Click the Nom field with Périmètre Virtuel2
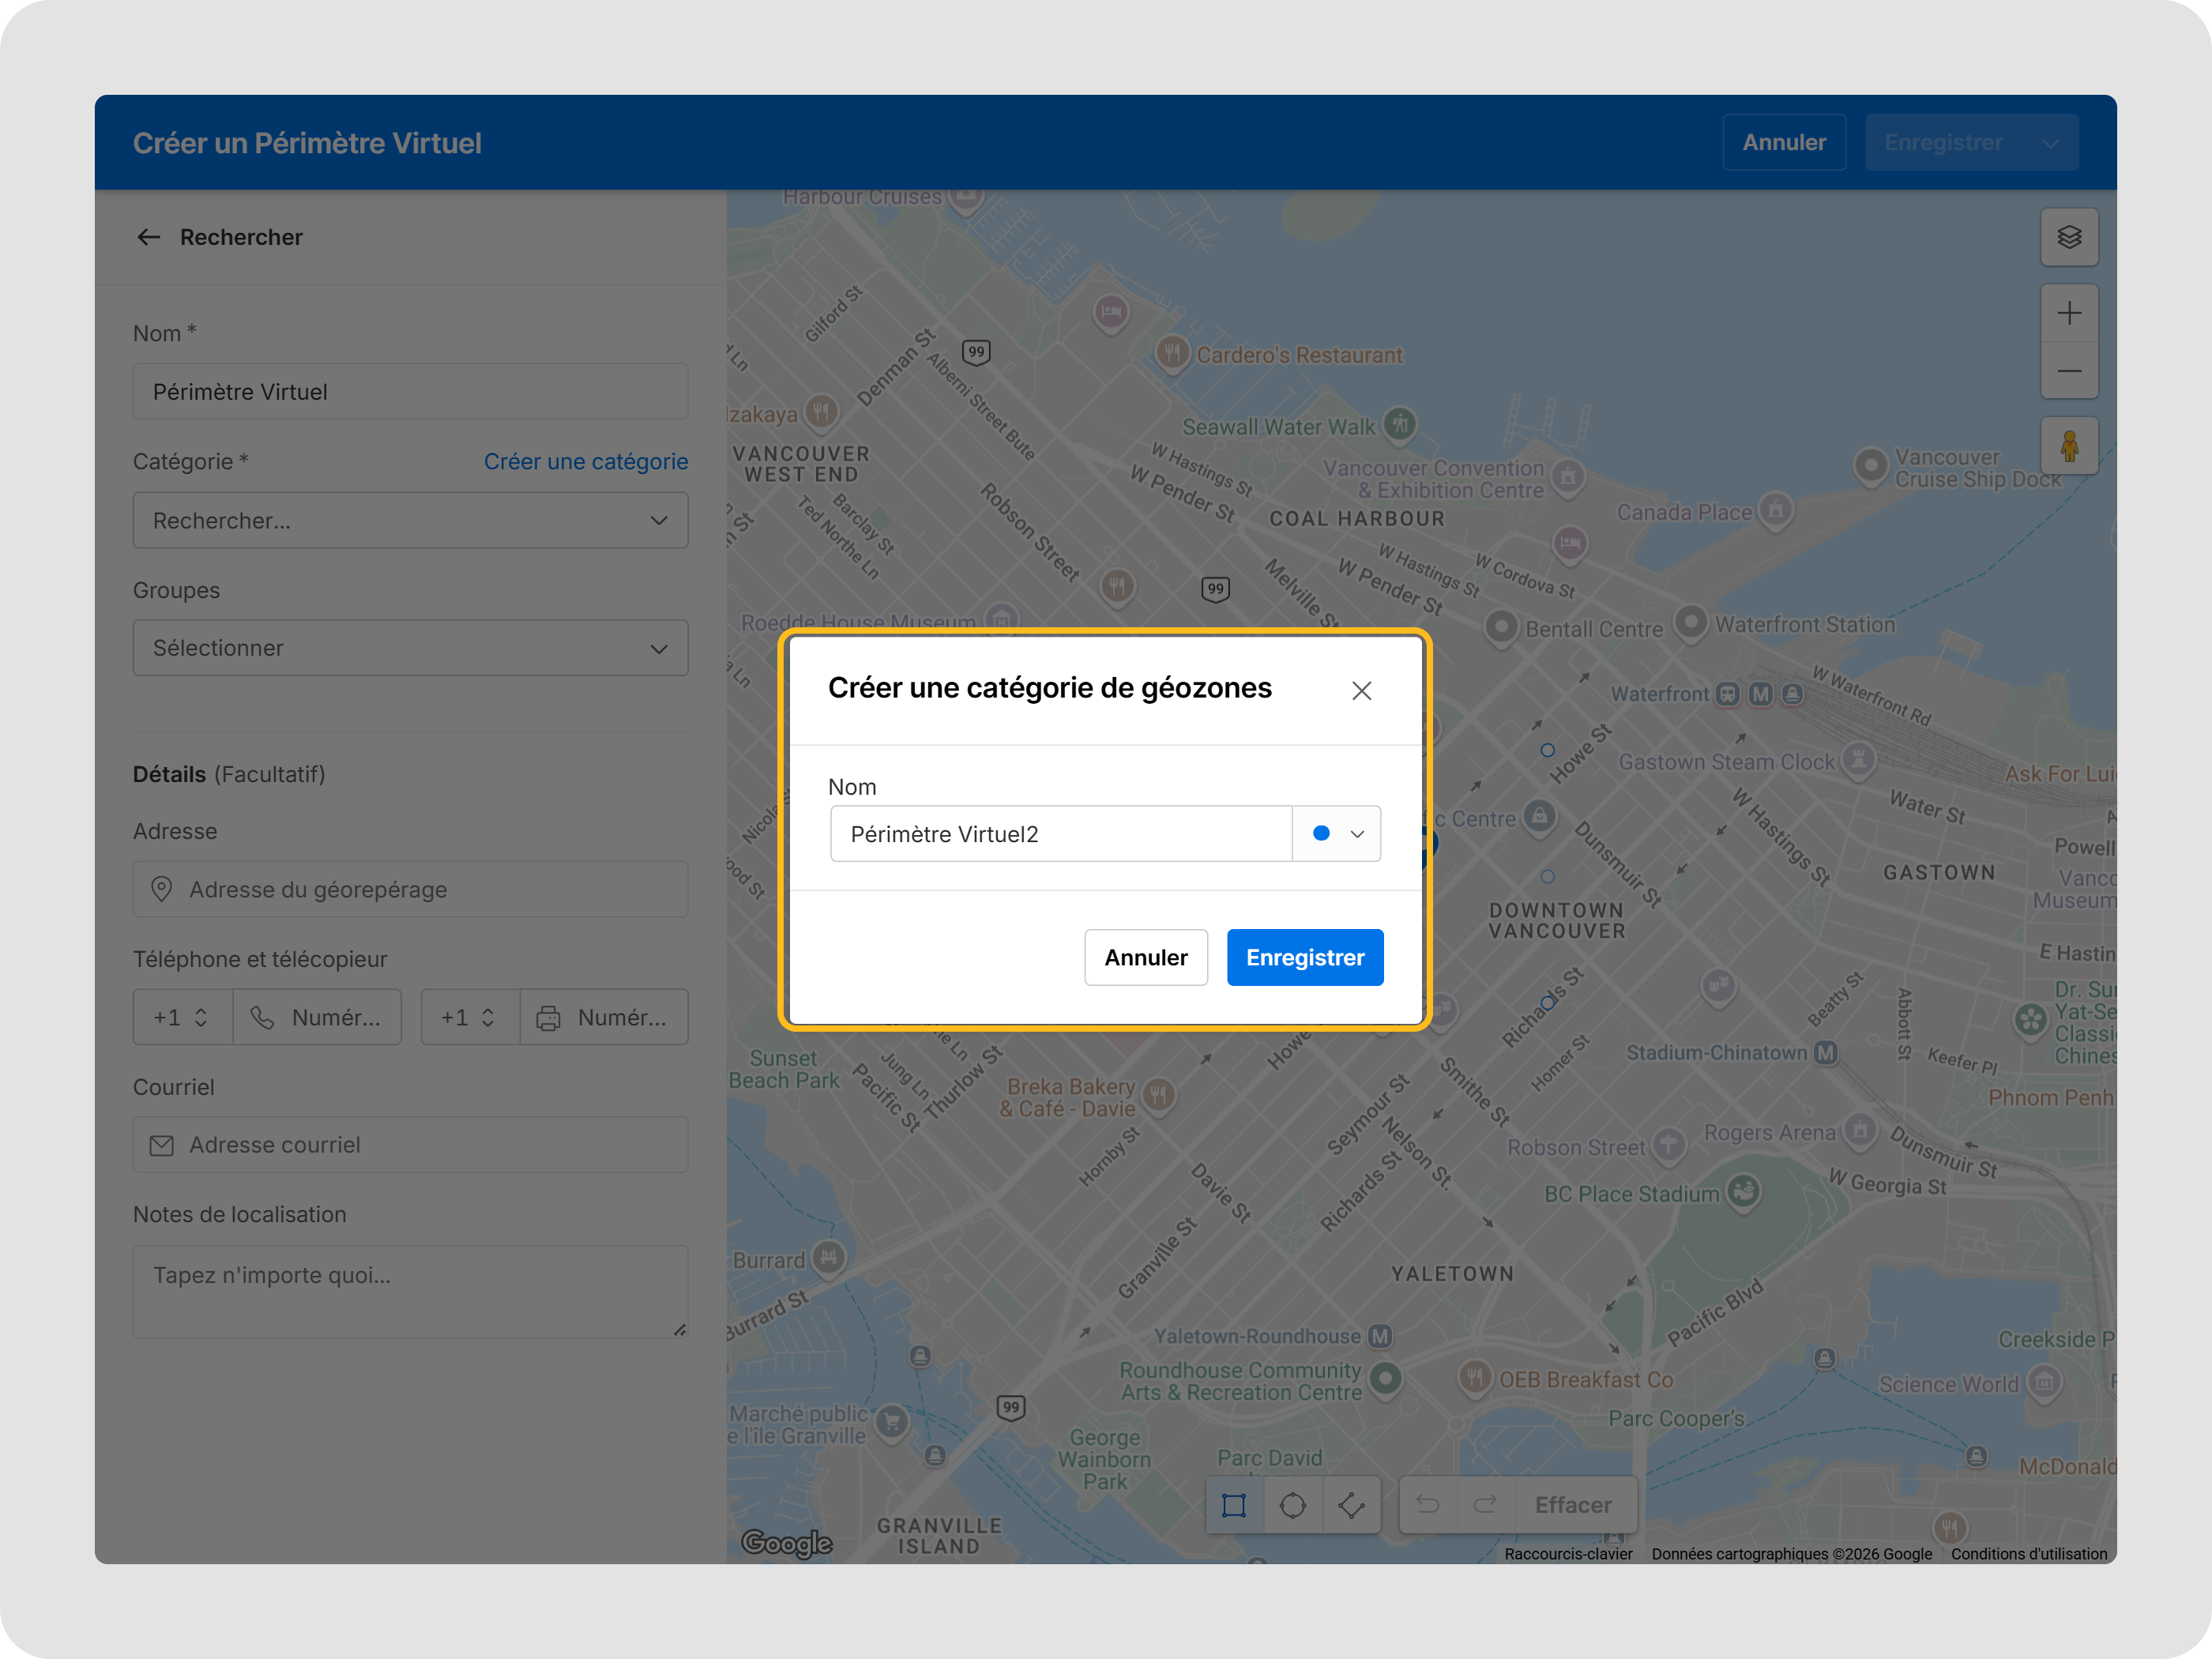 point(1060,834)
